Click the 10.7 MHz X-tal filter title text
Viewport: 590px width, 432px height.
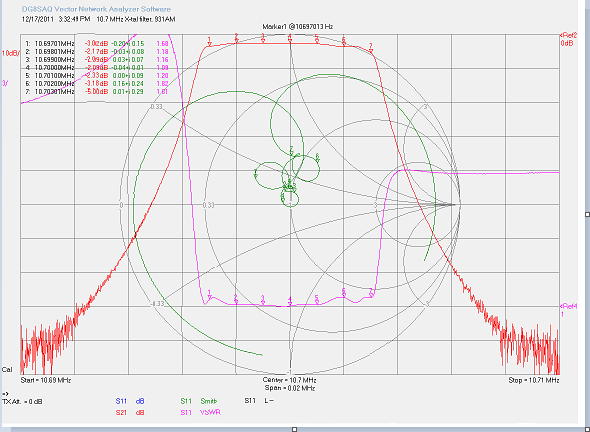136,19
